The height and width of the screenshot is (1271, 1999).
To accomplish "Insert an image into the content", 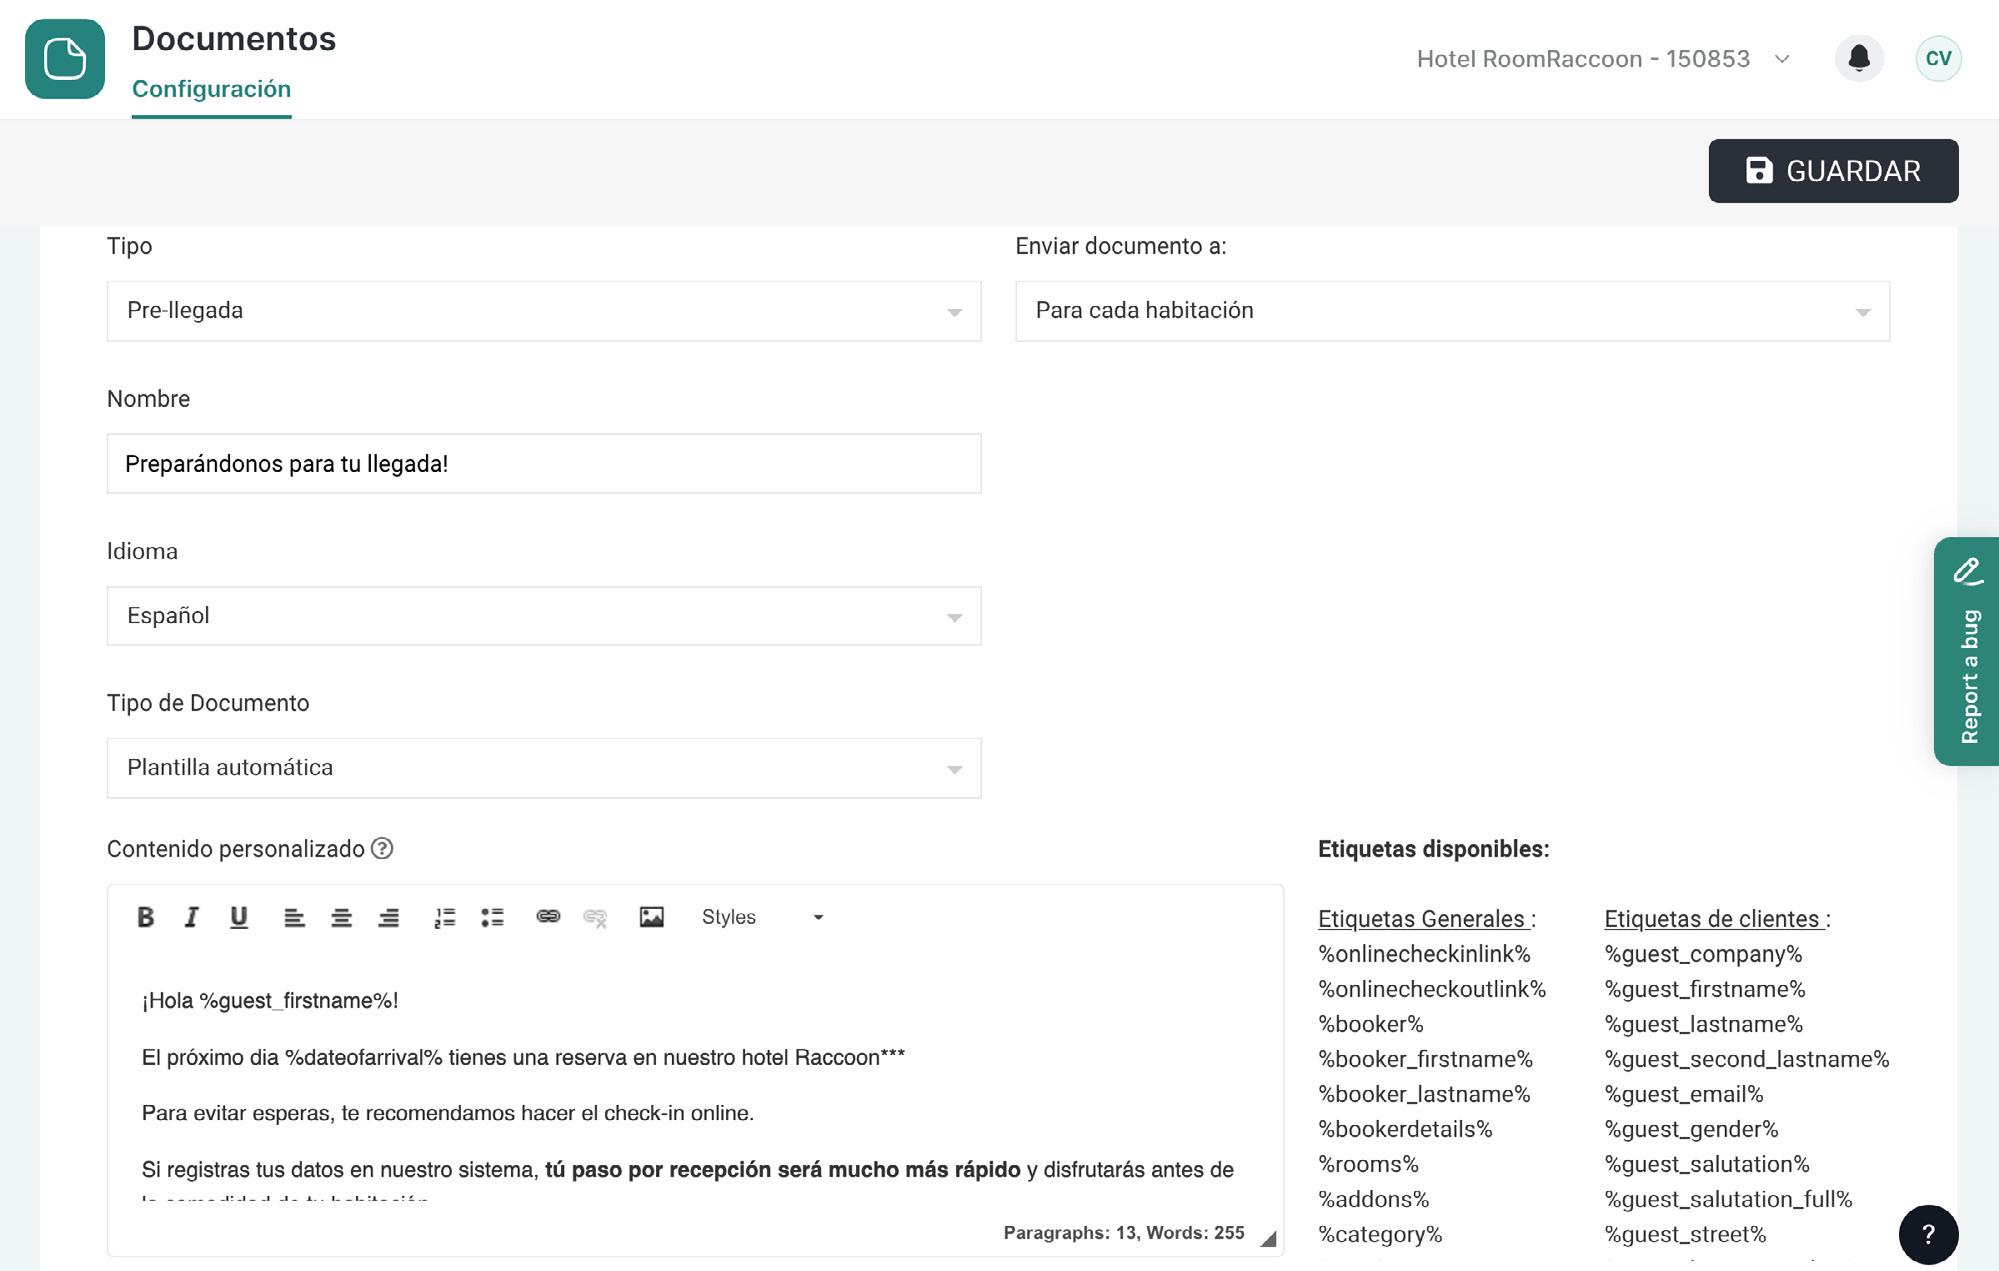I will [x=651, y=917].
